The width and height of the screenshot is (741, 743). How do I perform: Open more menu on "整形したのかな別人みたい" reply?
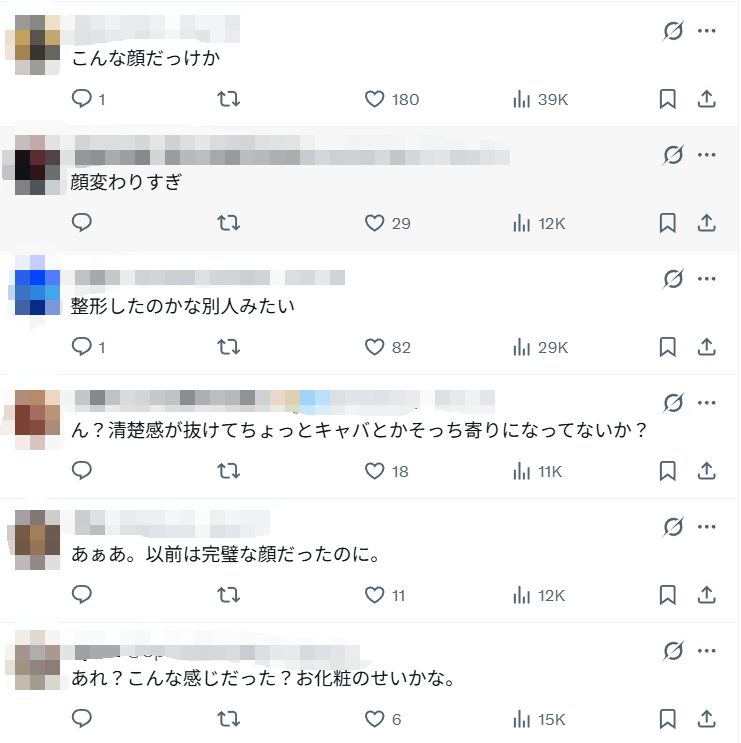706,279
